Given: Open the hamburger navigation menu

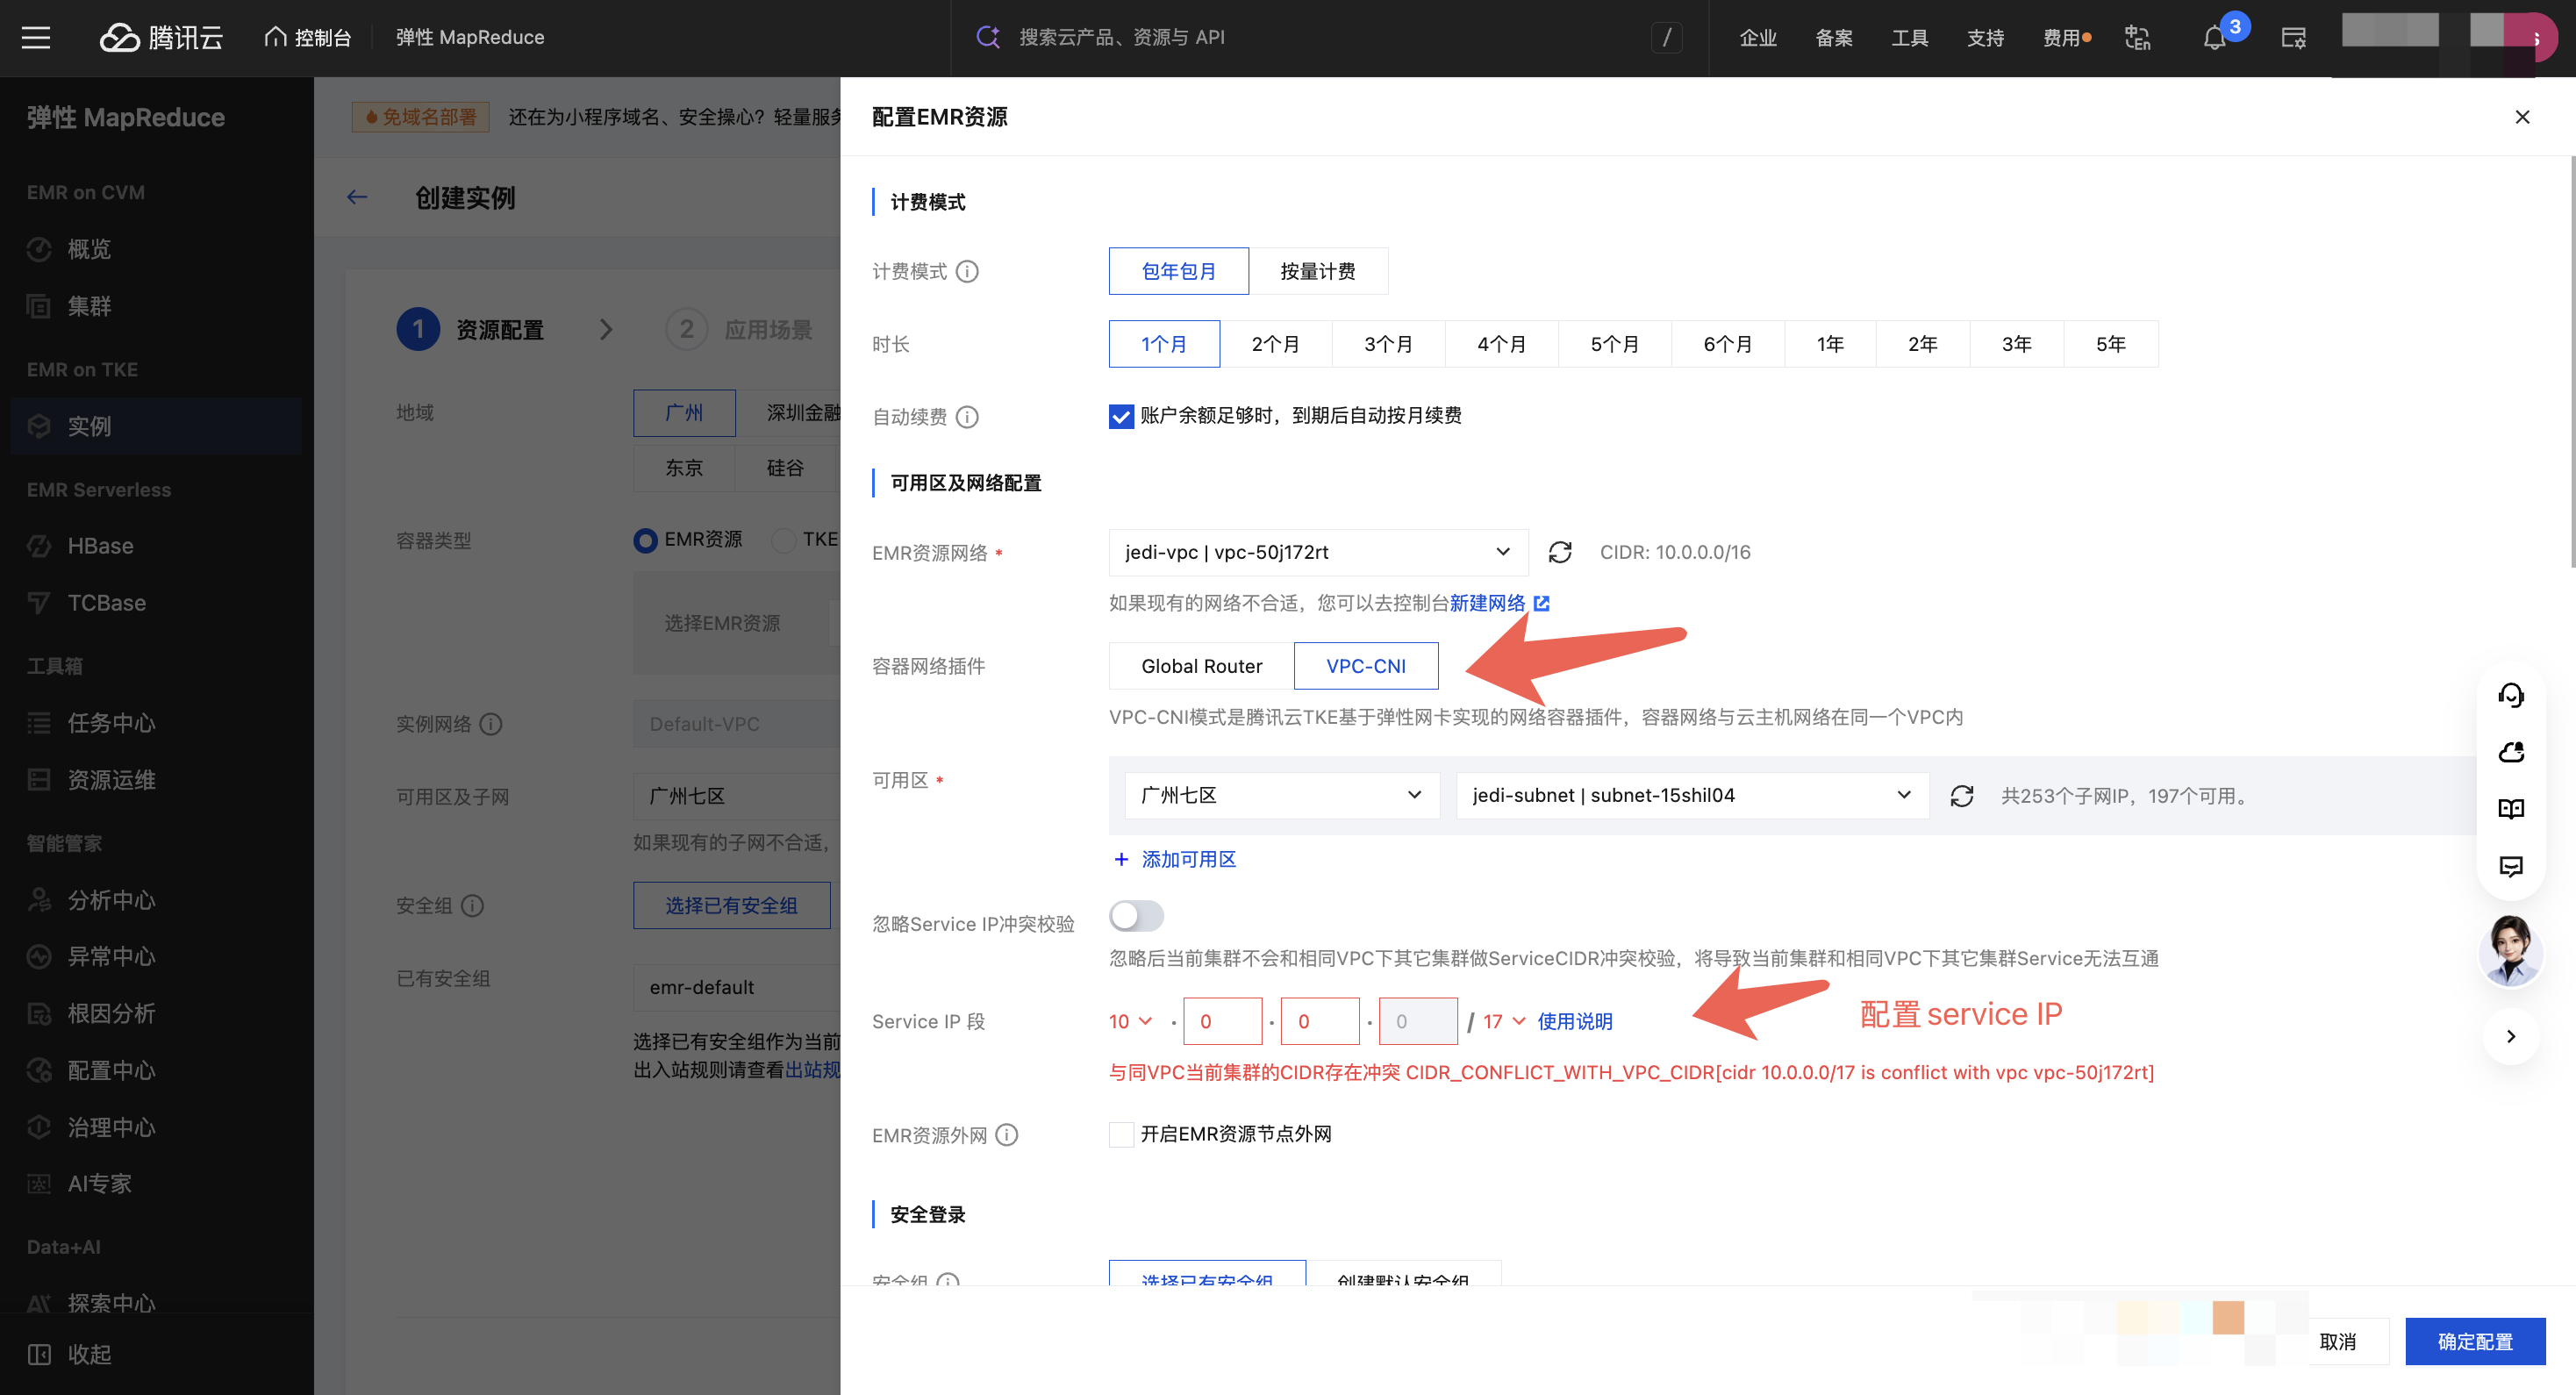Looking at the screenshot, I should 36,37.
